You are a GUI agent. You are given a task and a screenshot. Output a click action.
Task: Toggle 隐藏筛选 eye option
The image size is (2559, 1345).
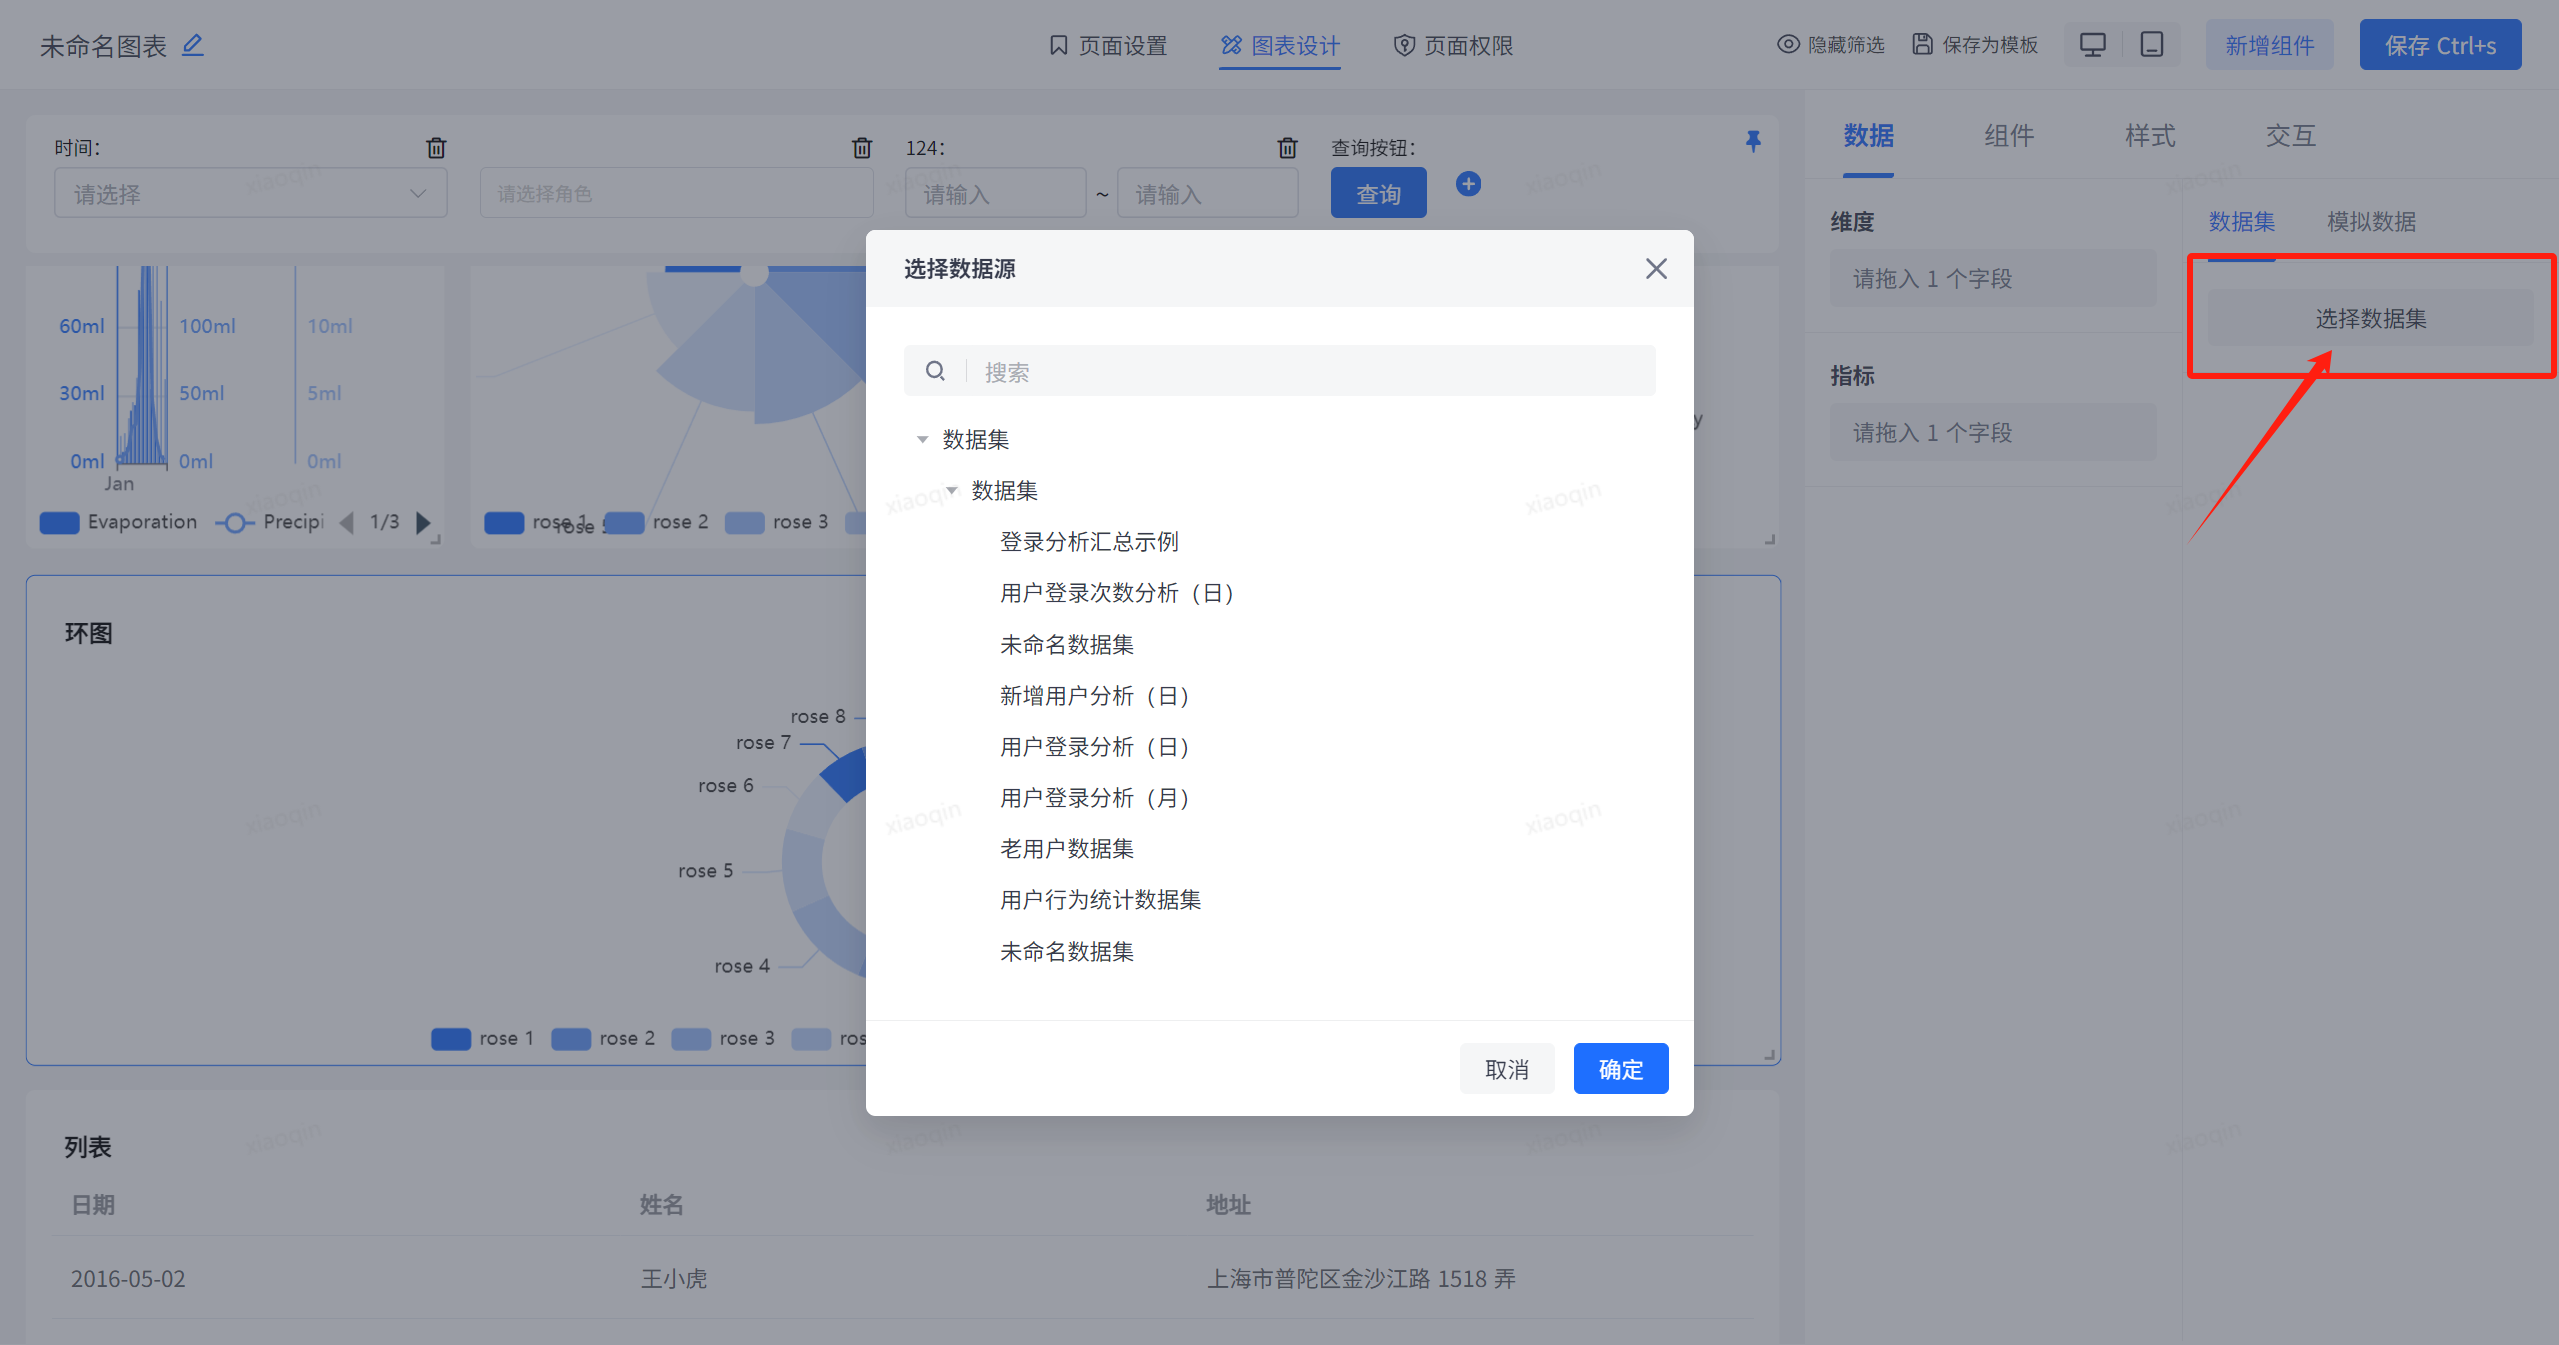[x=1830, y=45]
